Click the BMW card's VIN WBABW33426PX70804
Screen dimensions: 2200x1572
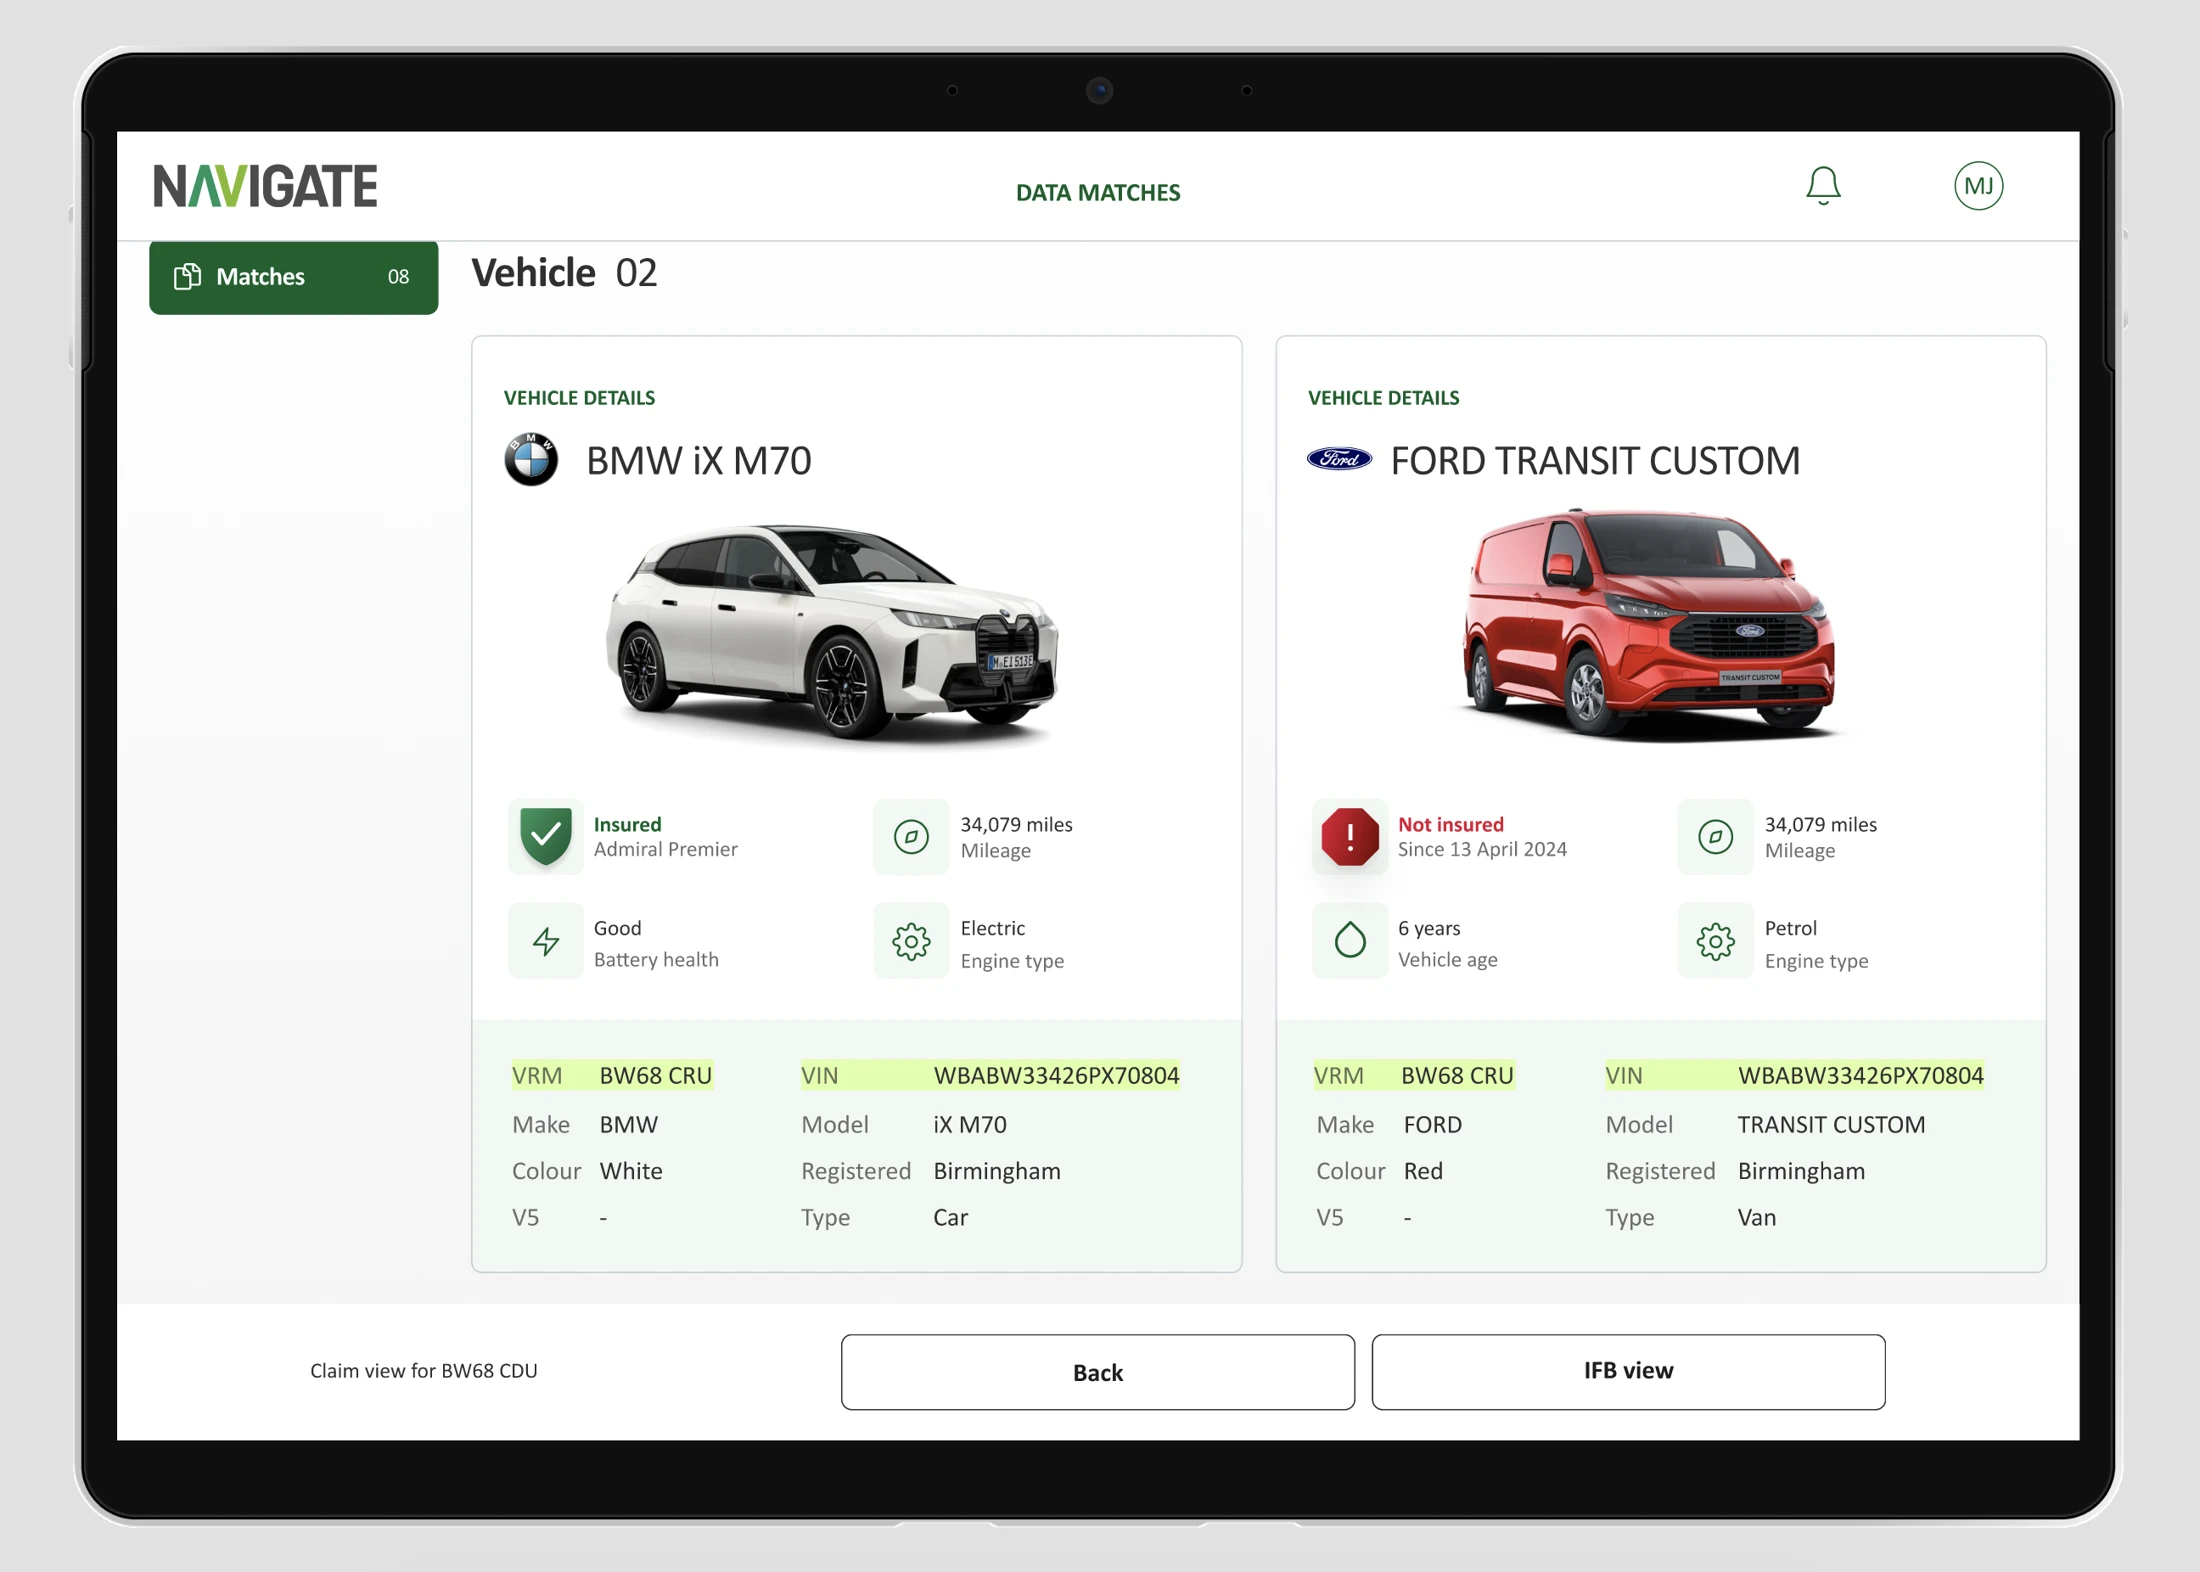[x=990, y=1075]
